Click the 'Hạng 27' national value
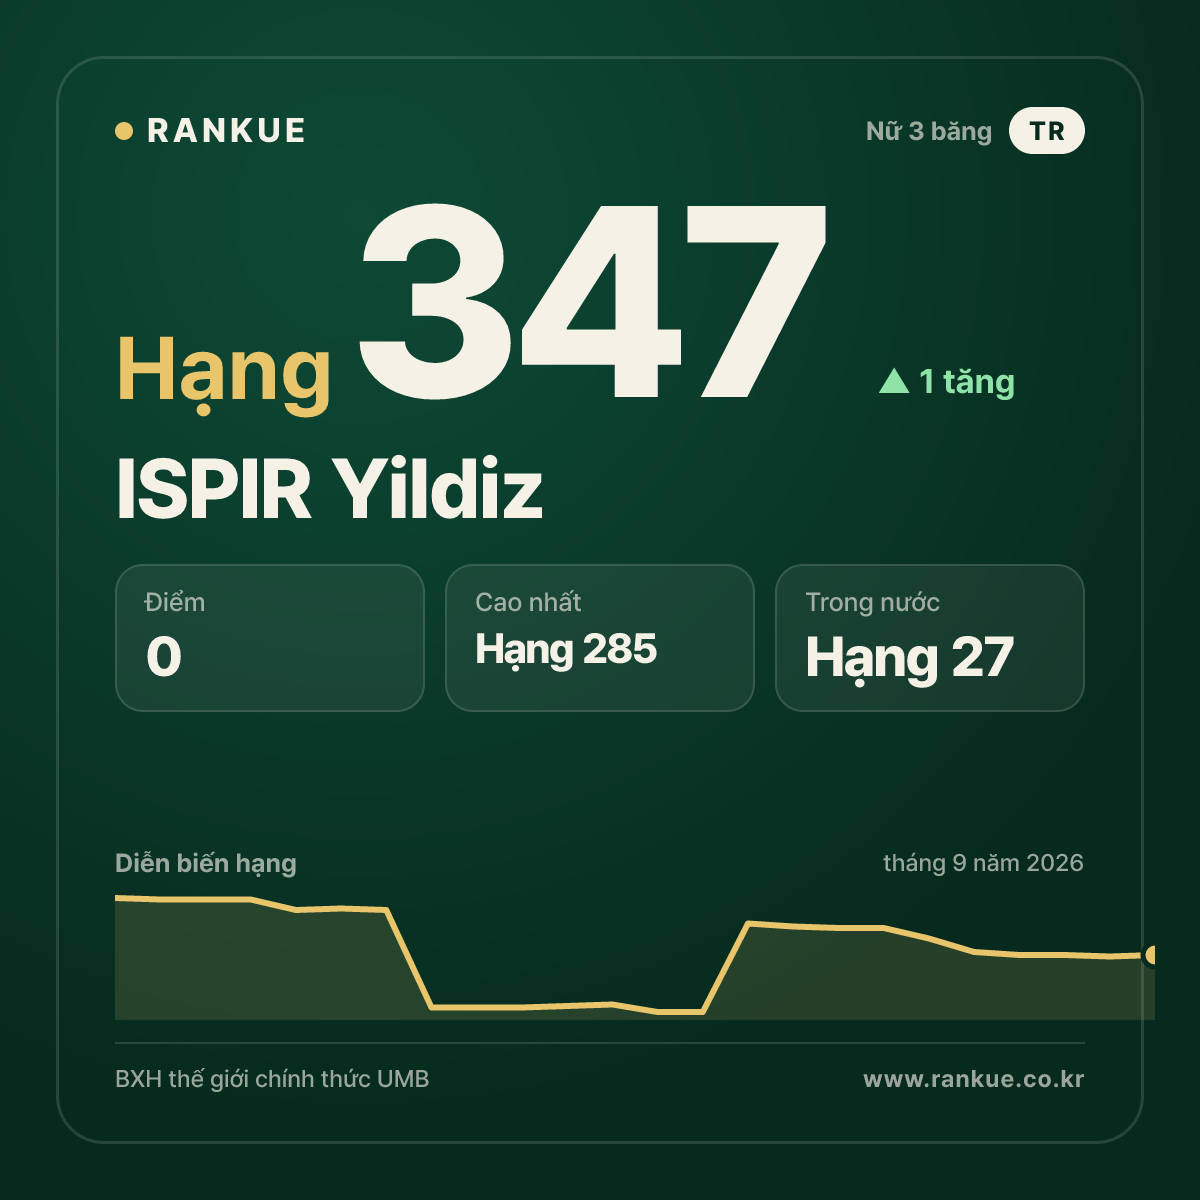This screenshot has height=1200, width=1200. click(x=910, y=659)
